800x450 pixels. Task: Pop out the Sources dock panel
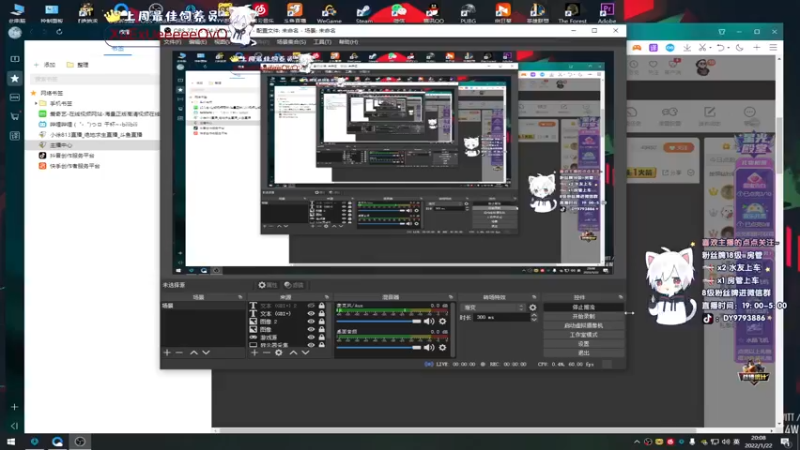coord(327,297)
